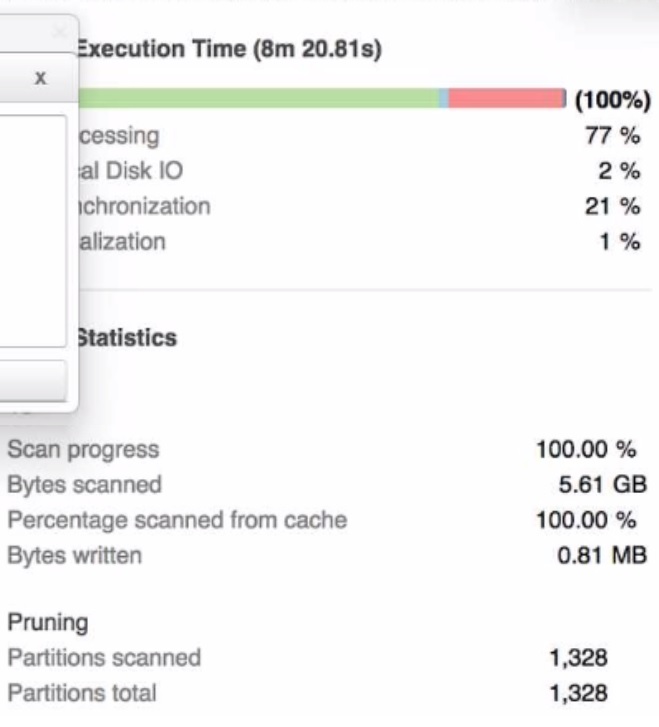Select the 2 % Disk IO value
Viewport: 659px width, 727px height.
click(x=619, y=171)
